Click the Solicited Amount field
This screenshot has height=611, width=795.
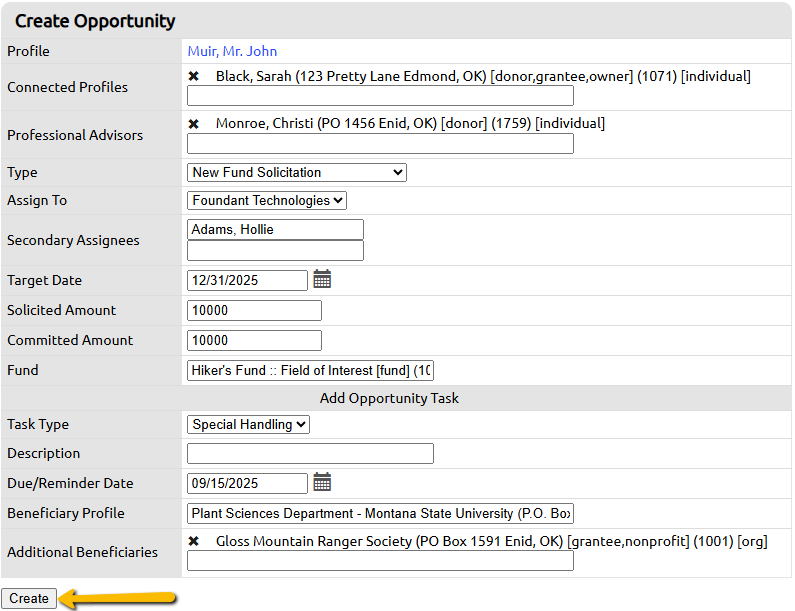(x=254, y=310)
